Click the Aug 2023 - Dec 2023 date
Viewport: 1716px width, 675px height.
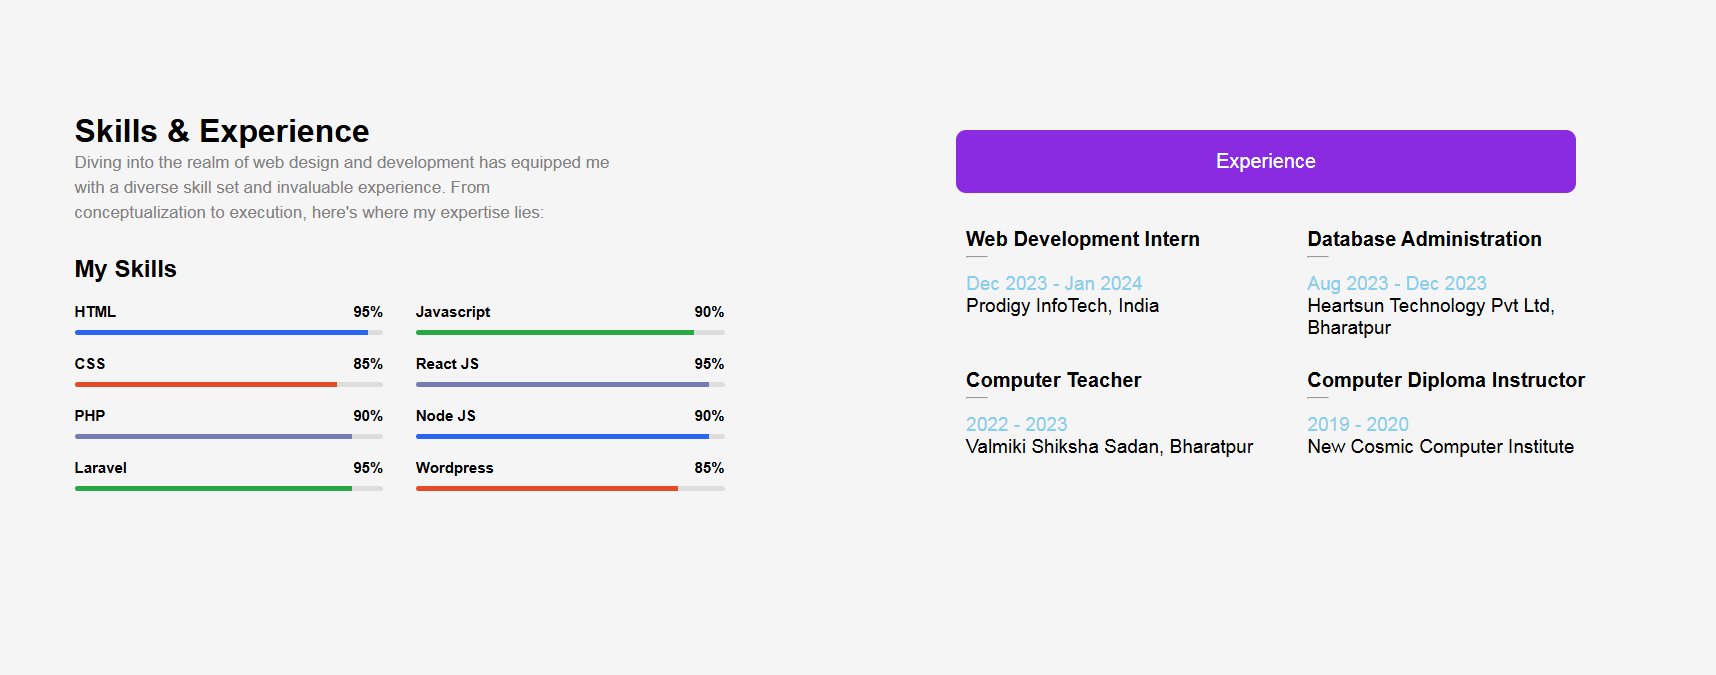(x=1396, y=283)
